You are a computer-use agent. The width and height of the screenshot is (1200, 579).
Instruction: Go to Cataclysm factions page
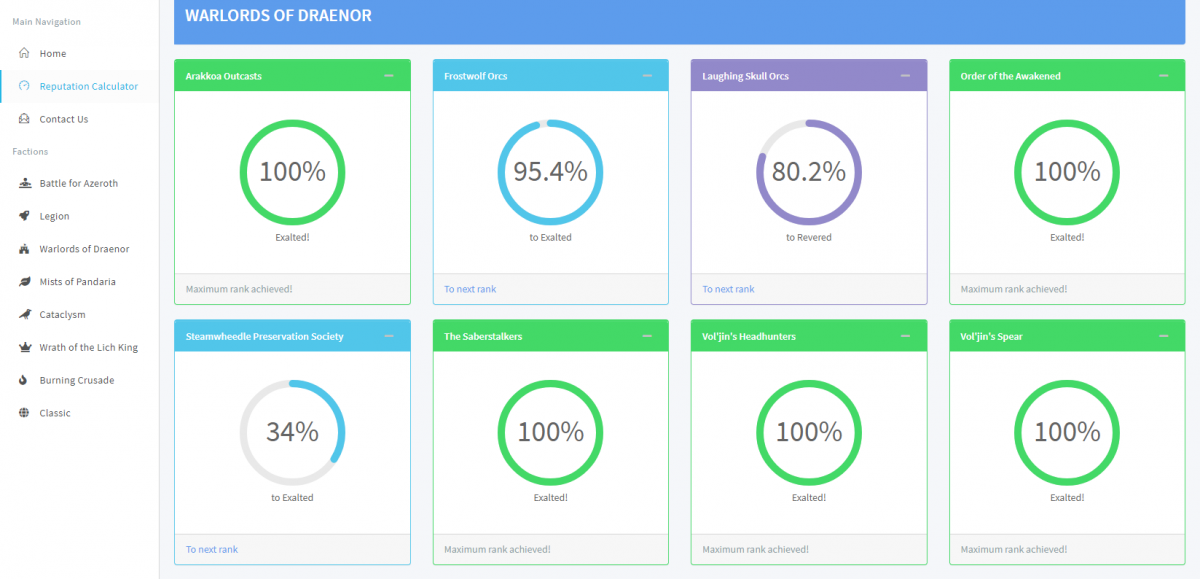tap(62, 314)
